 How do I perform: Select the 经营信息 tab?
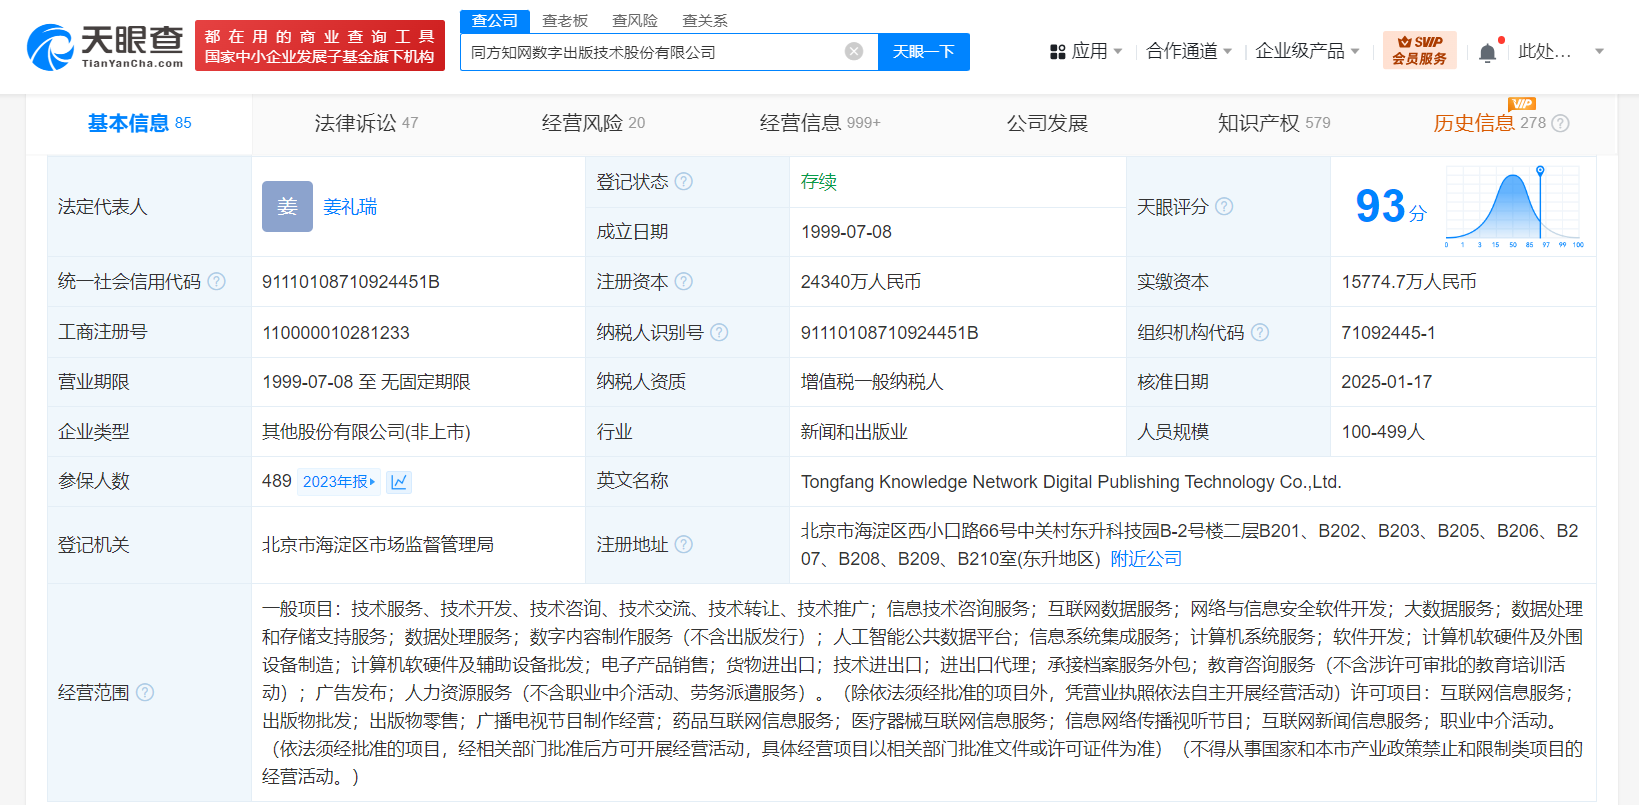820,123
